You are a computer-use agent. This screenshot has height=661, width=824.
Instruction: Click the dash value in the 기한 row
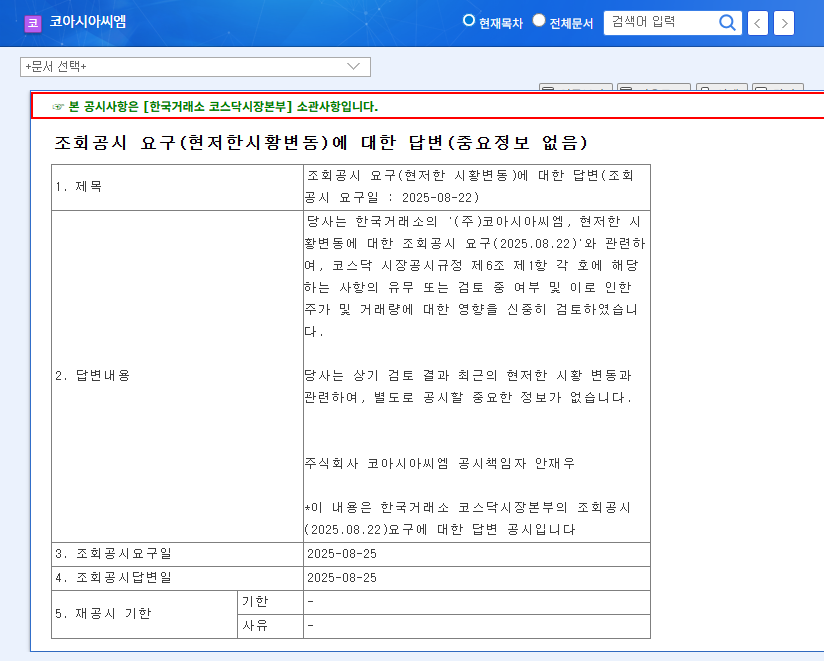311,601
